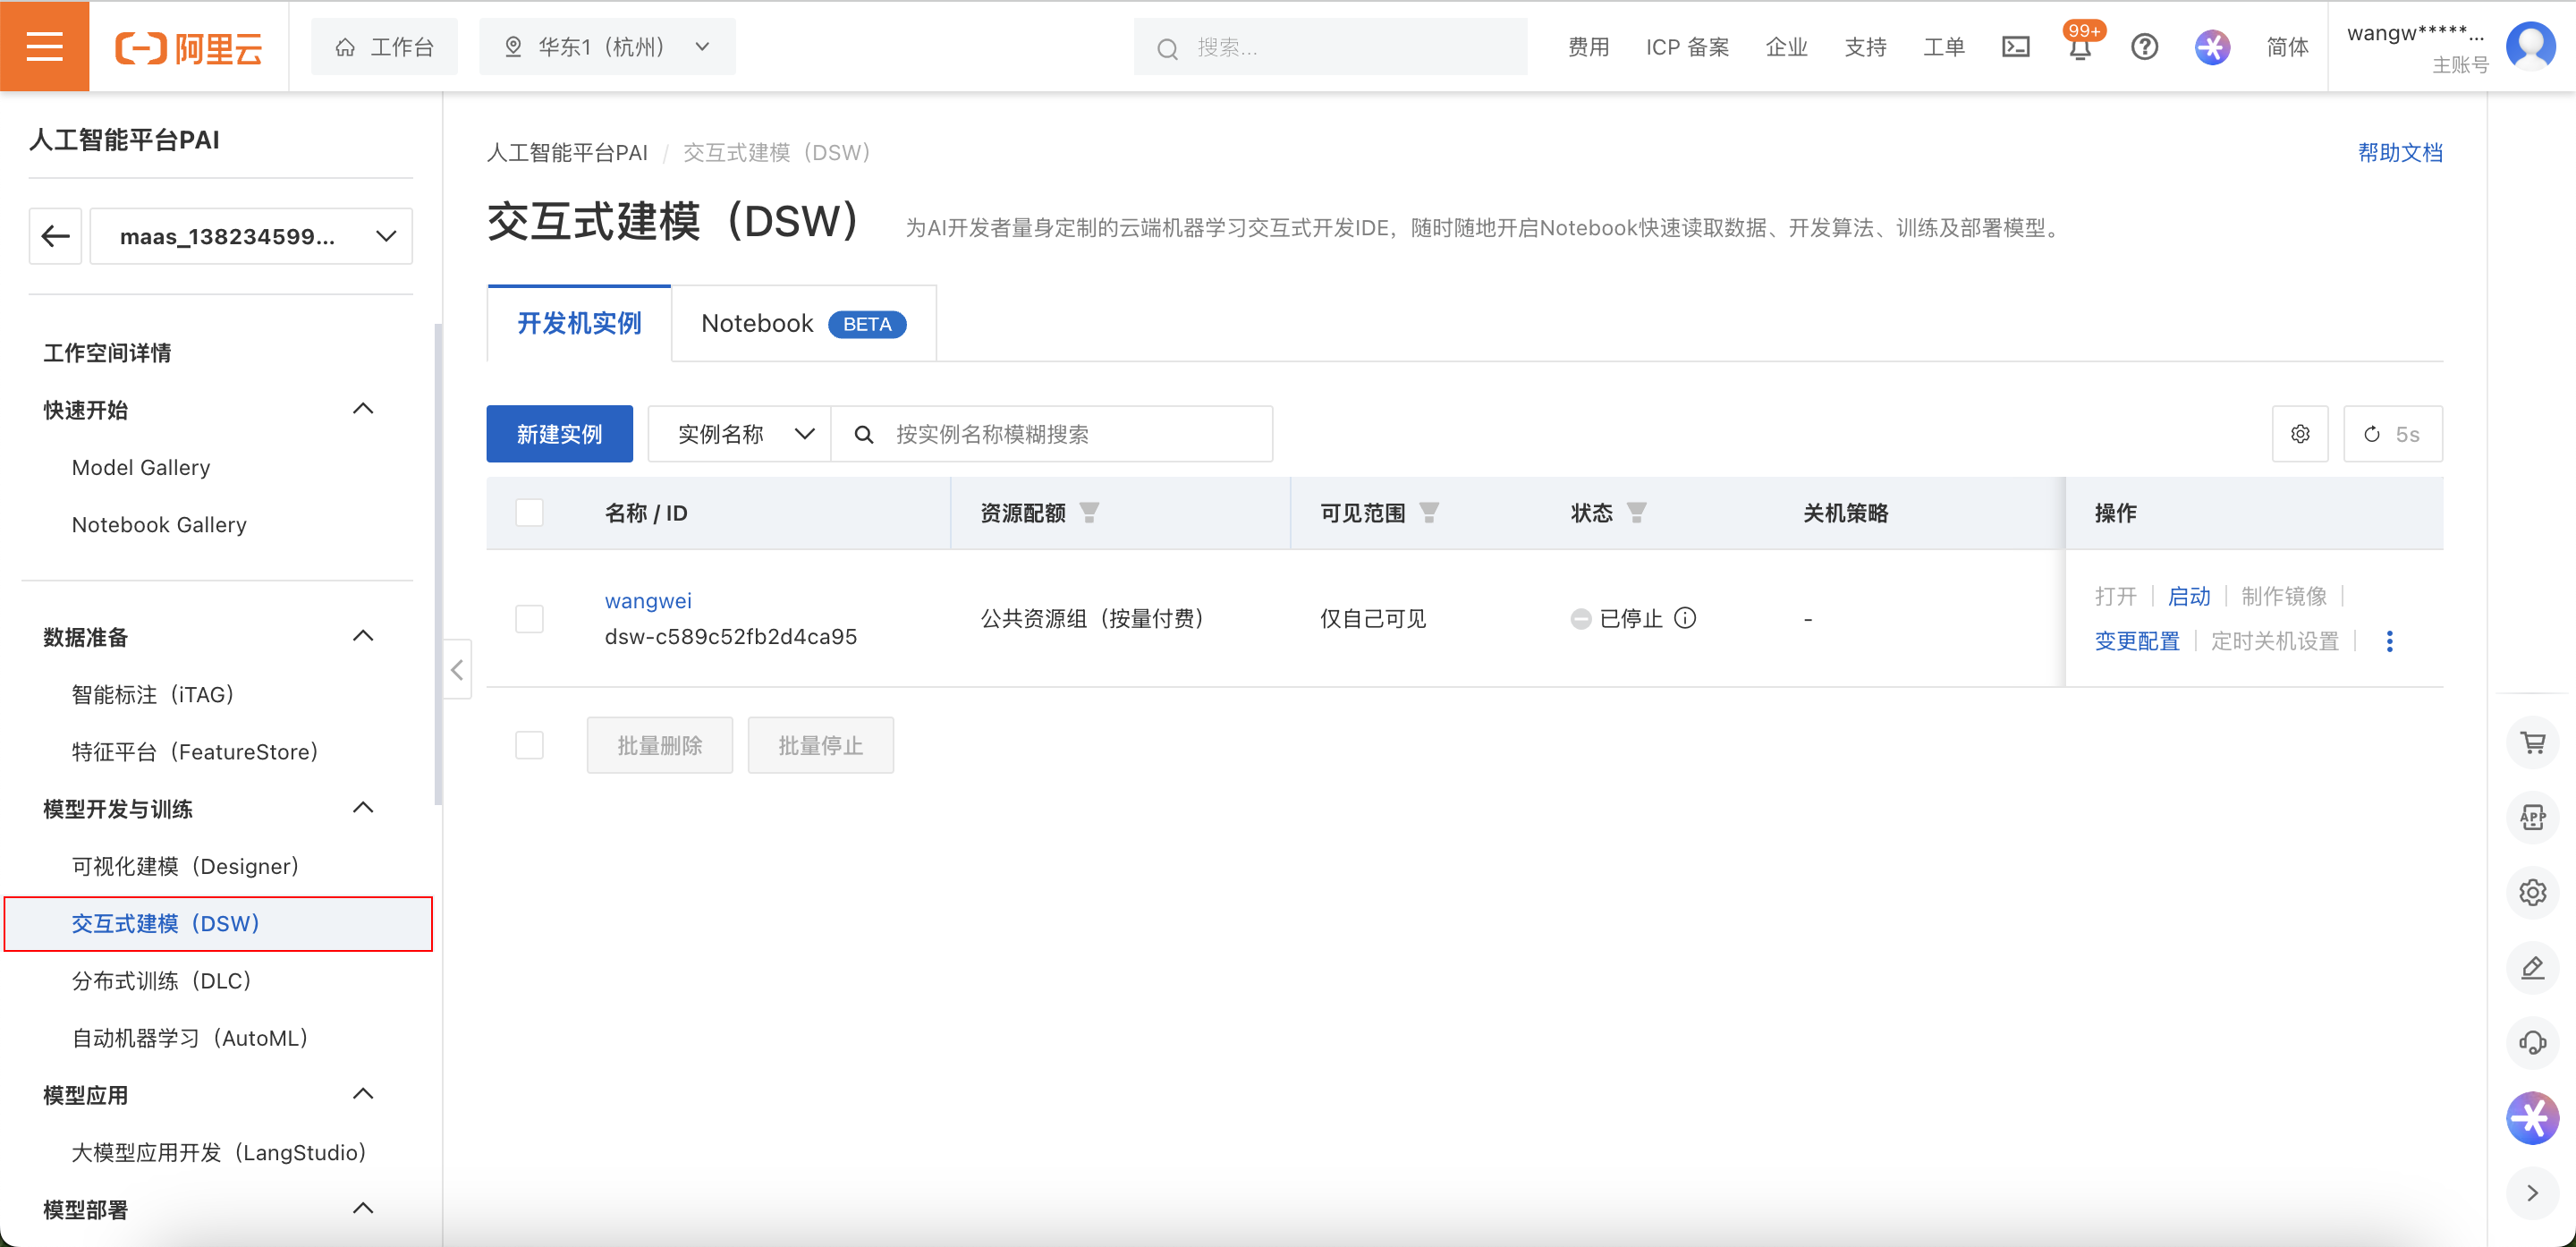Open 支持 in the top menu

pos(1865,47)
